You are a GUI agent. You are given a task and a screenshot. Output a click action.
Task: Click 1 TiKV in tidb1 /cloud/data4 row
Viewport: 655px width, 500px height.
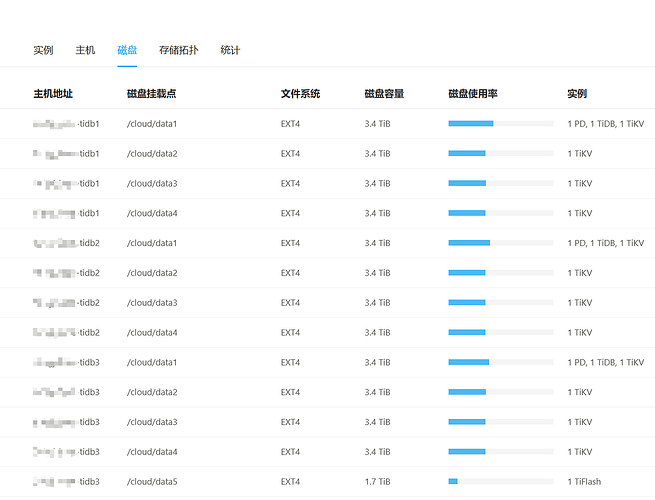(x=580, y=213)
